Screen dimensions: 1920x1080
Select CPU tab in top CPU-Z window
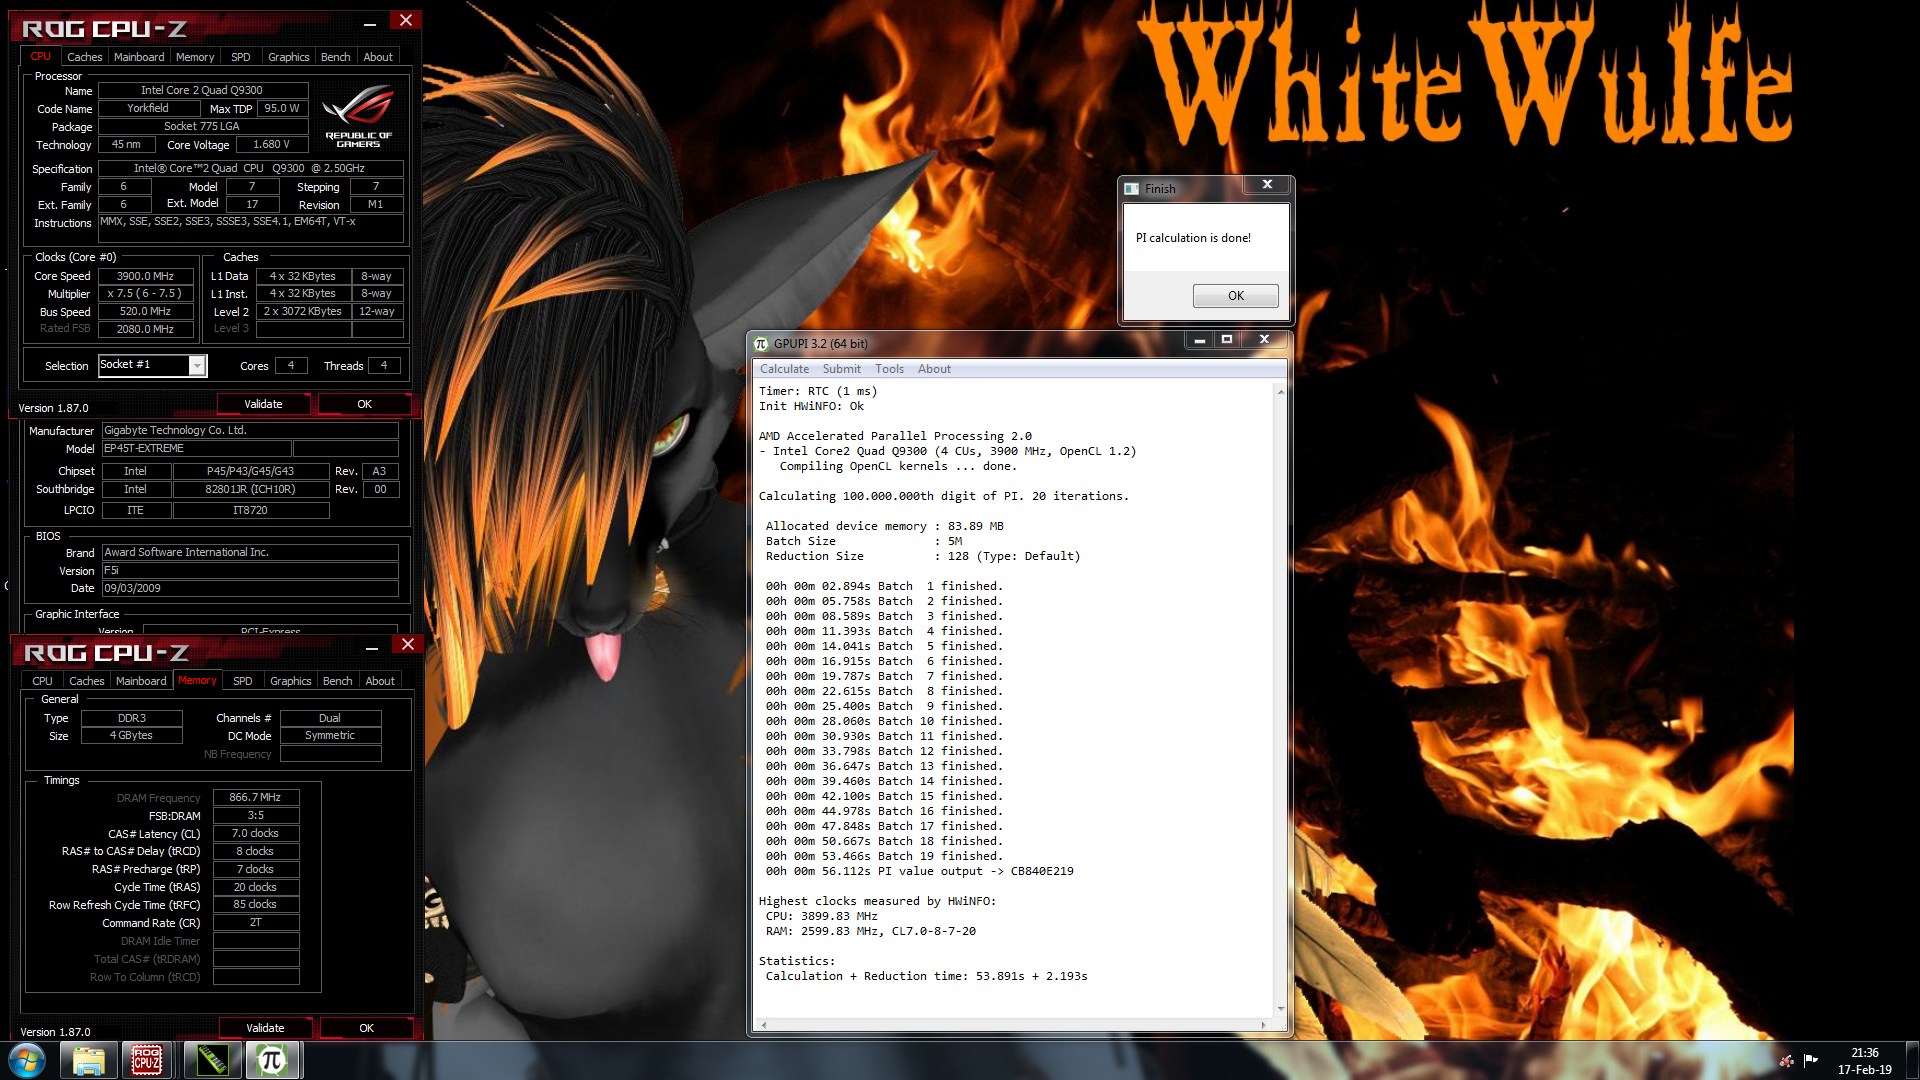pos(40,56)
